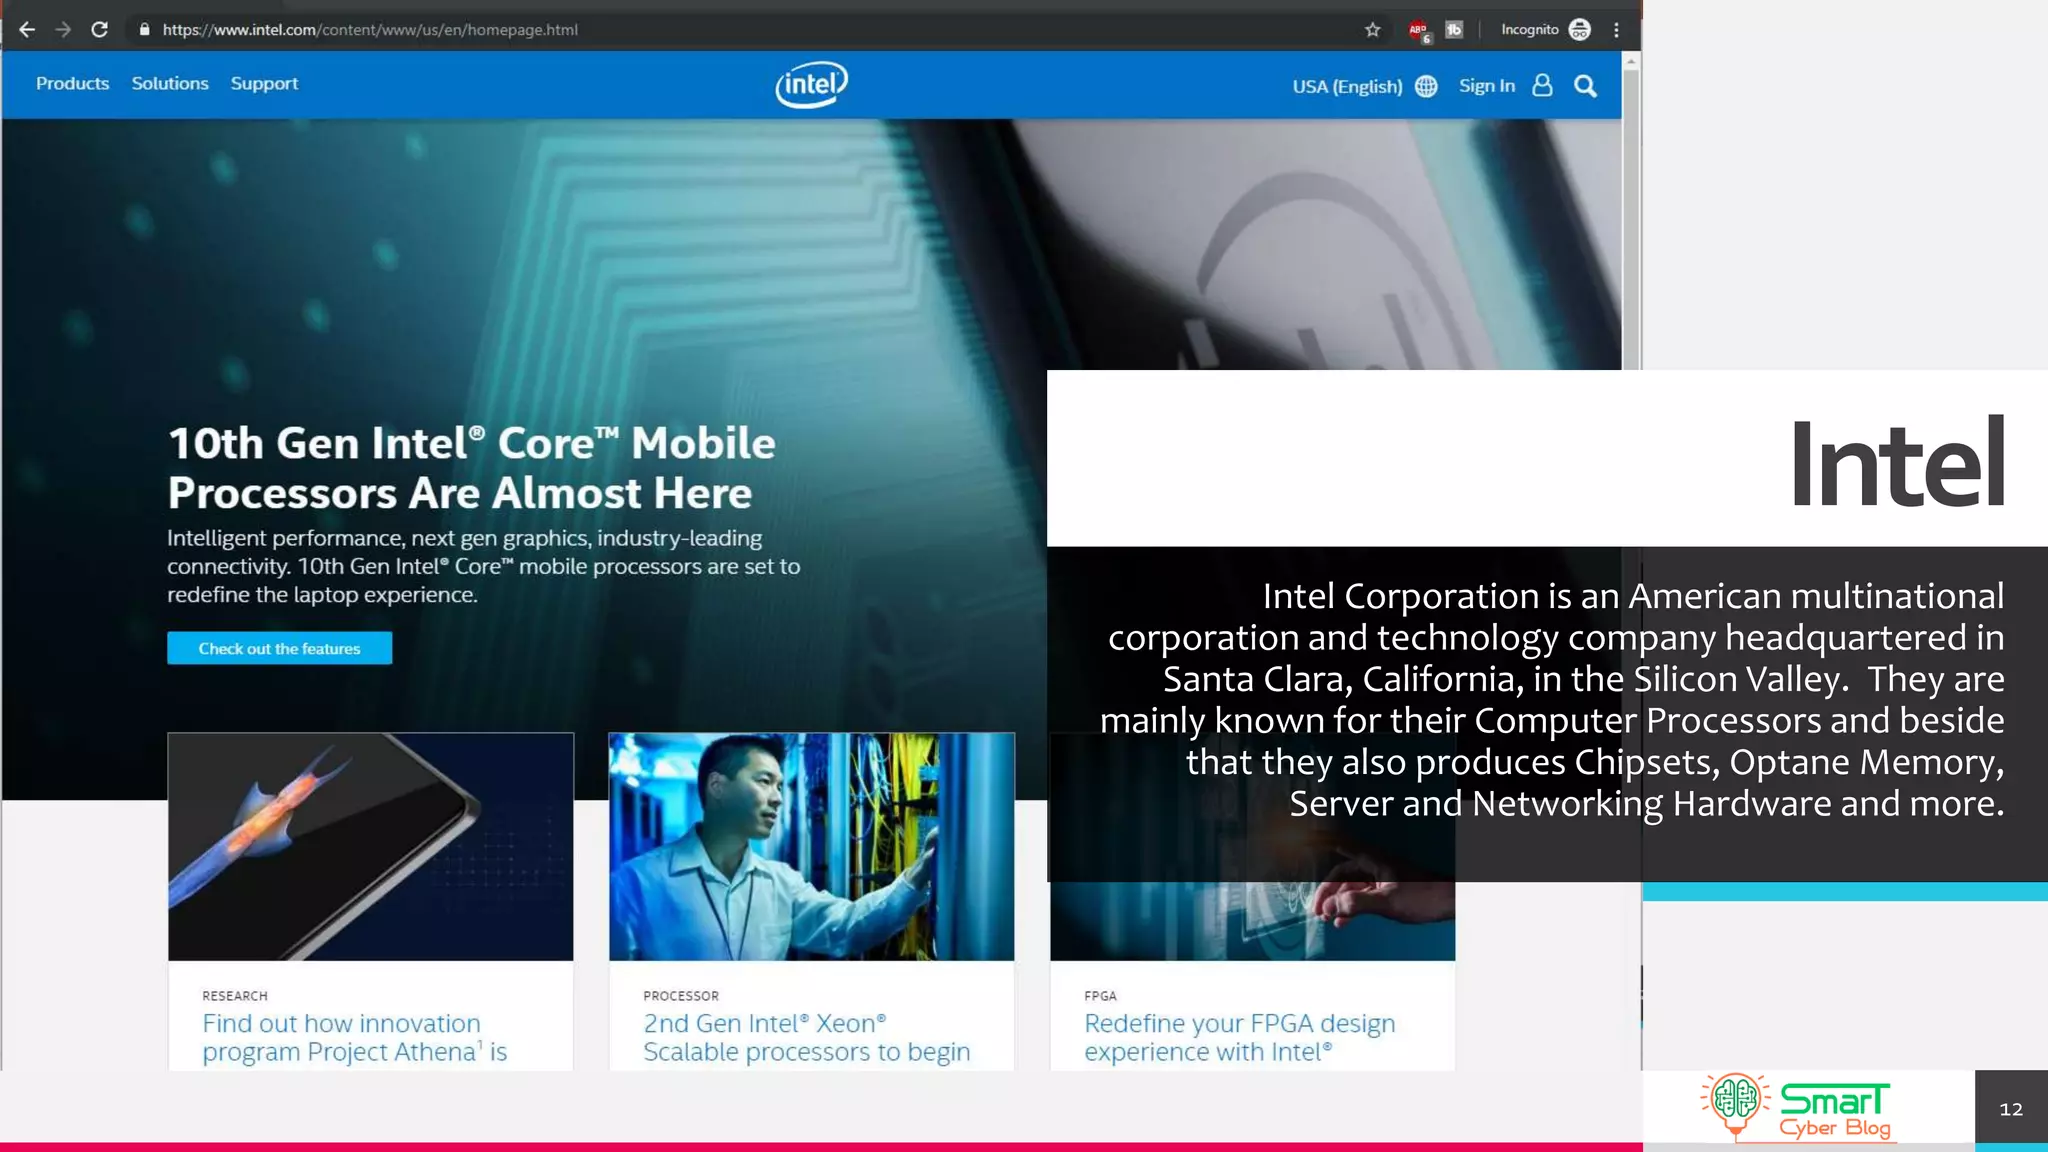The height and width of the screenshot is (1152, 2048).
Task: Click the Intel site search magnifier
Action: click(x=1585, y=86)
